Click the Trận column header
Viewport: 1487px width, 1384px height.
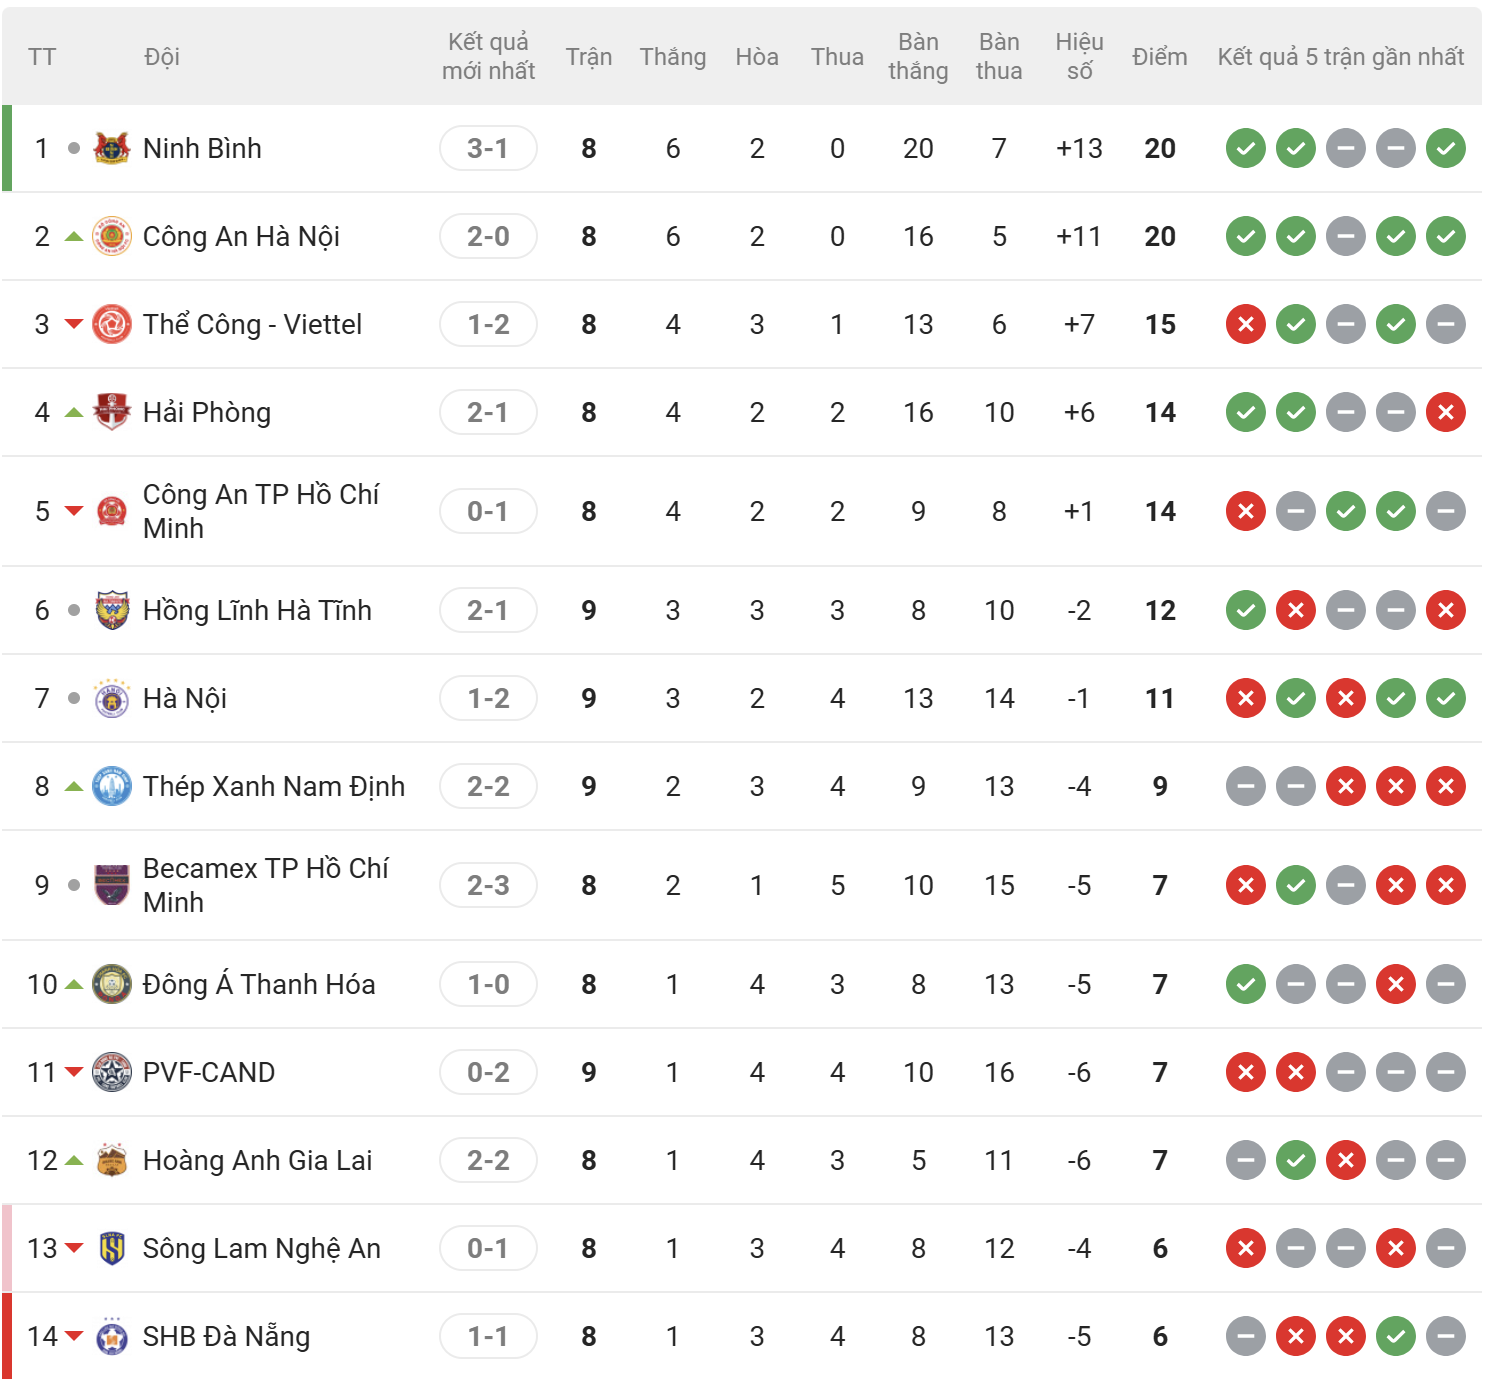588,57
